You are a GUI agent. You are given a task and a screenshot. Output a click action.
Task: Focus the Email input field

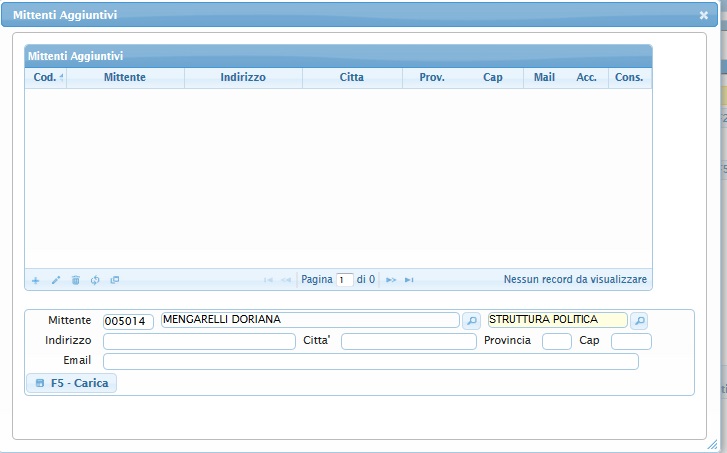tap(370, 361)
